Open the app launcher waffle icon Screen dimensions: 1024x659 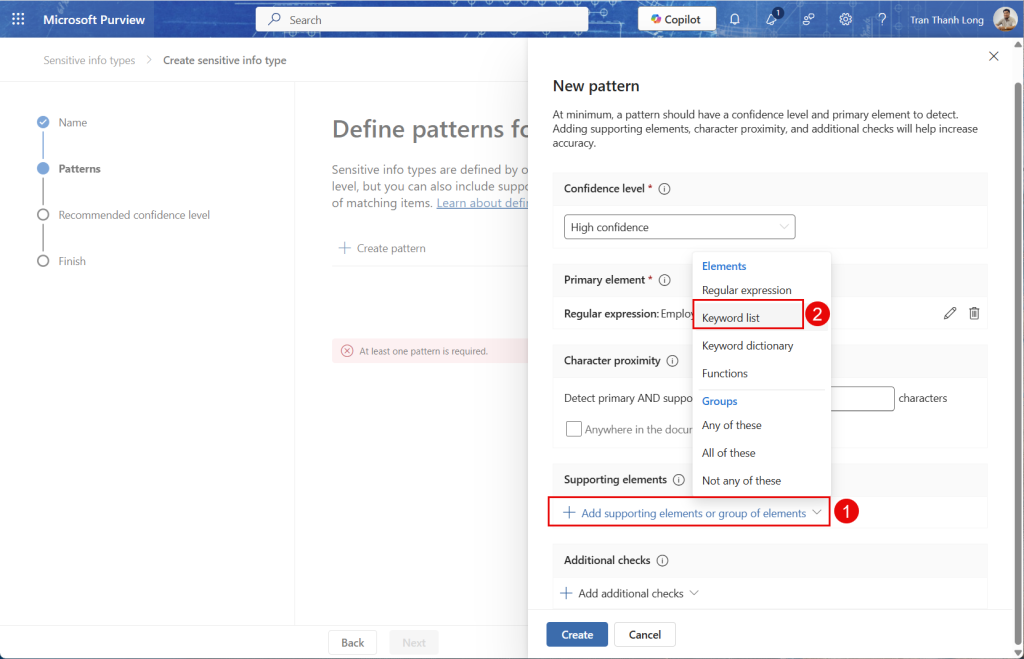[18, 19]
